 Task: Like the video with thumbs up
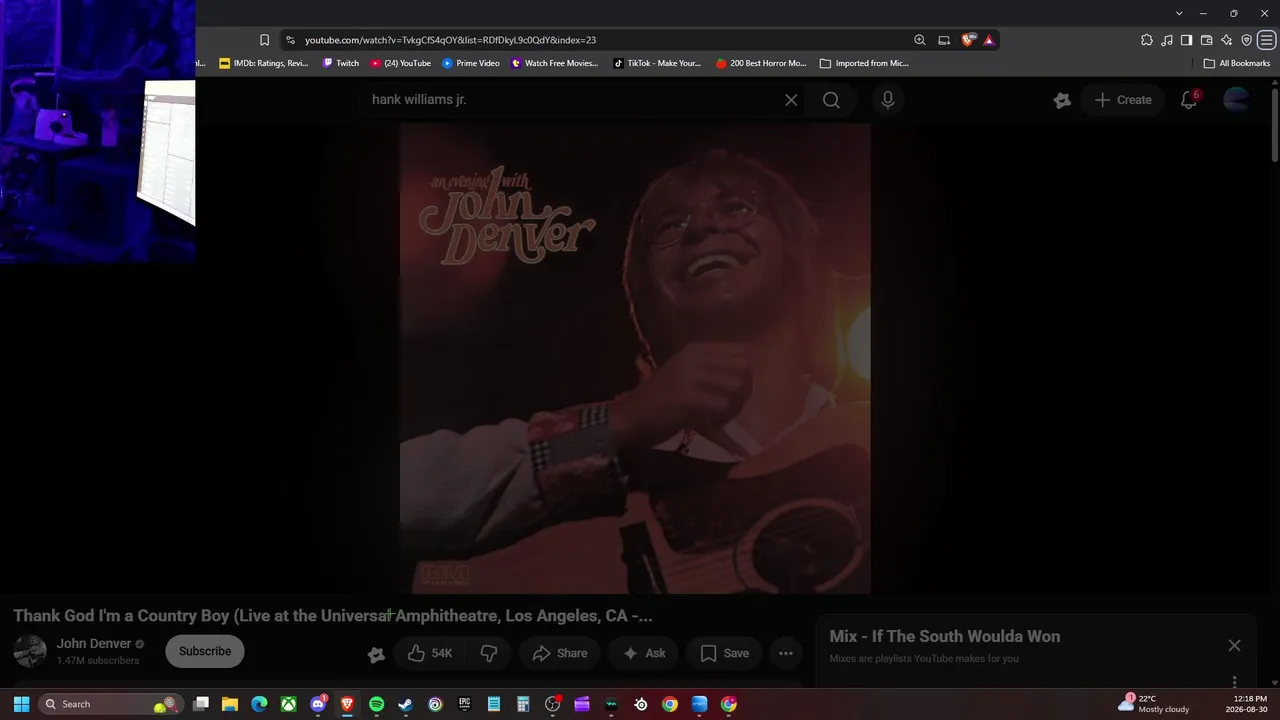click(x=430, y=653)
